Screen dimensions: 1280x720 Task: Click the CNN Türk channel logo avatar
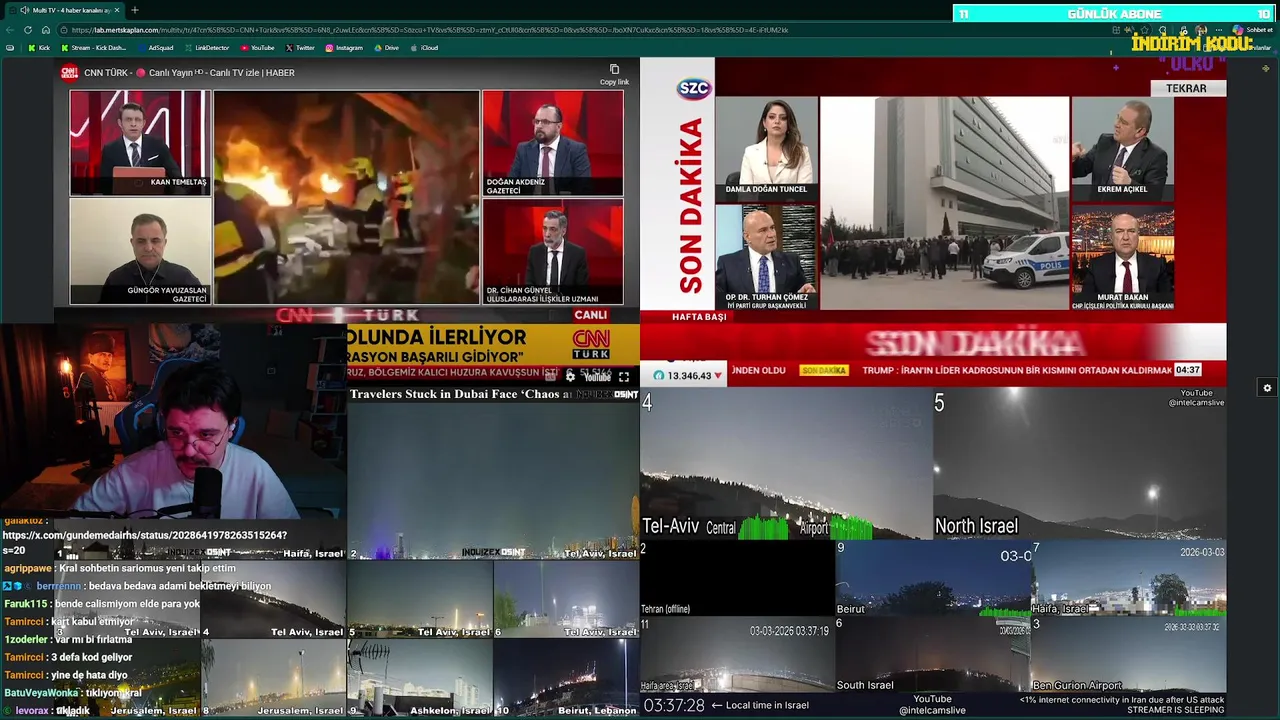[x=69, y=72]
